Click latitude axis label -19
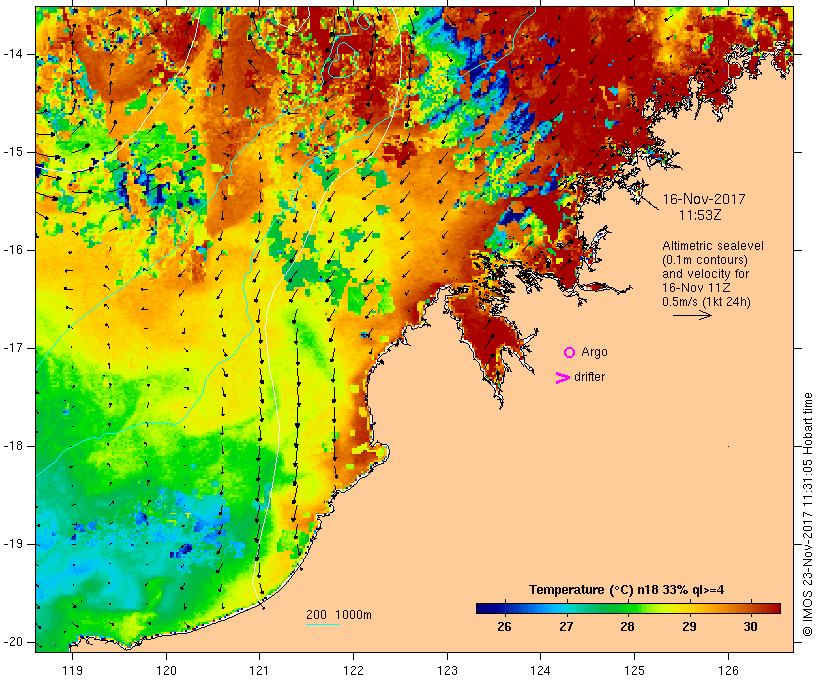 pos(13,545)
